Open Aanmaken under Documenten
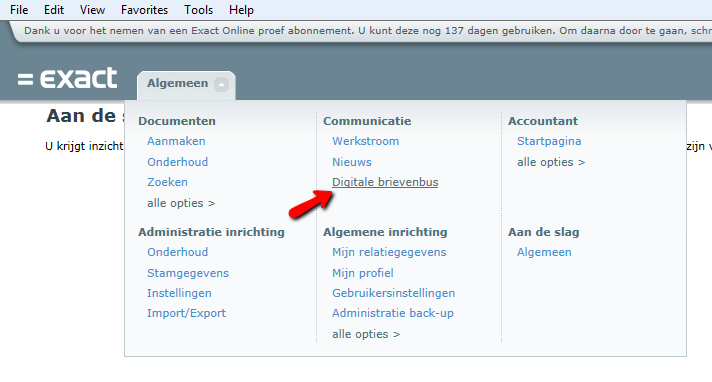Image resolution: width=712 pixels, height=382 pixels. [176, 141]
